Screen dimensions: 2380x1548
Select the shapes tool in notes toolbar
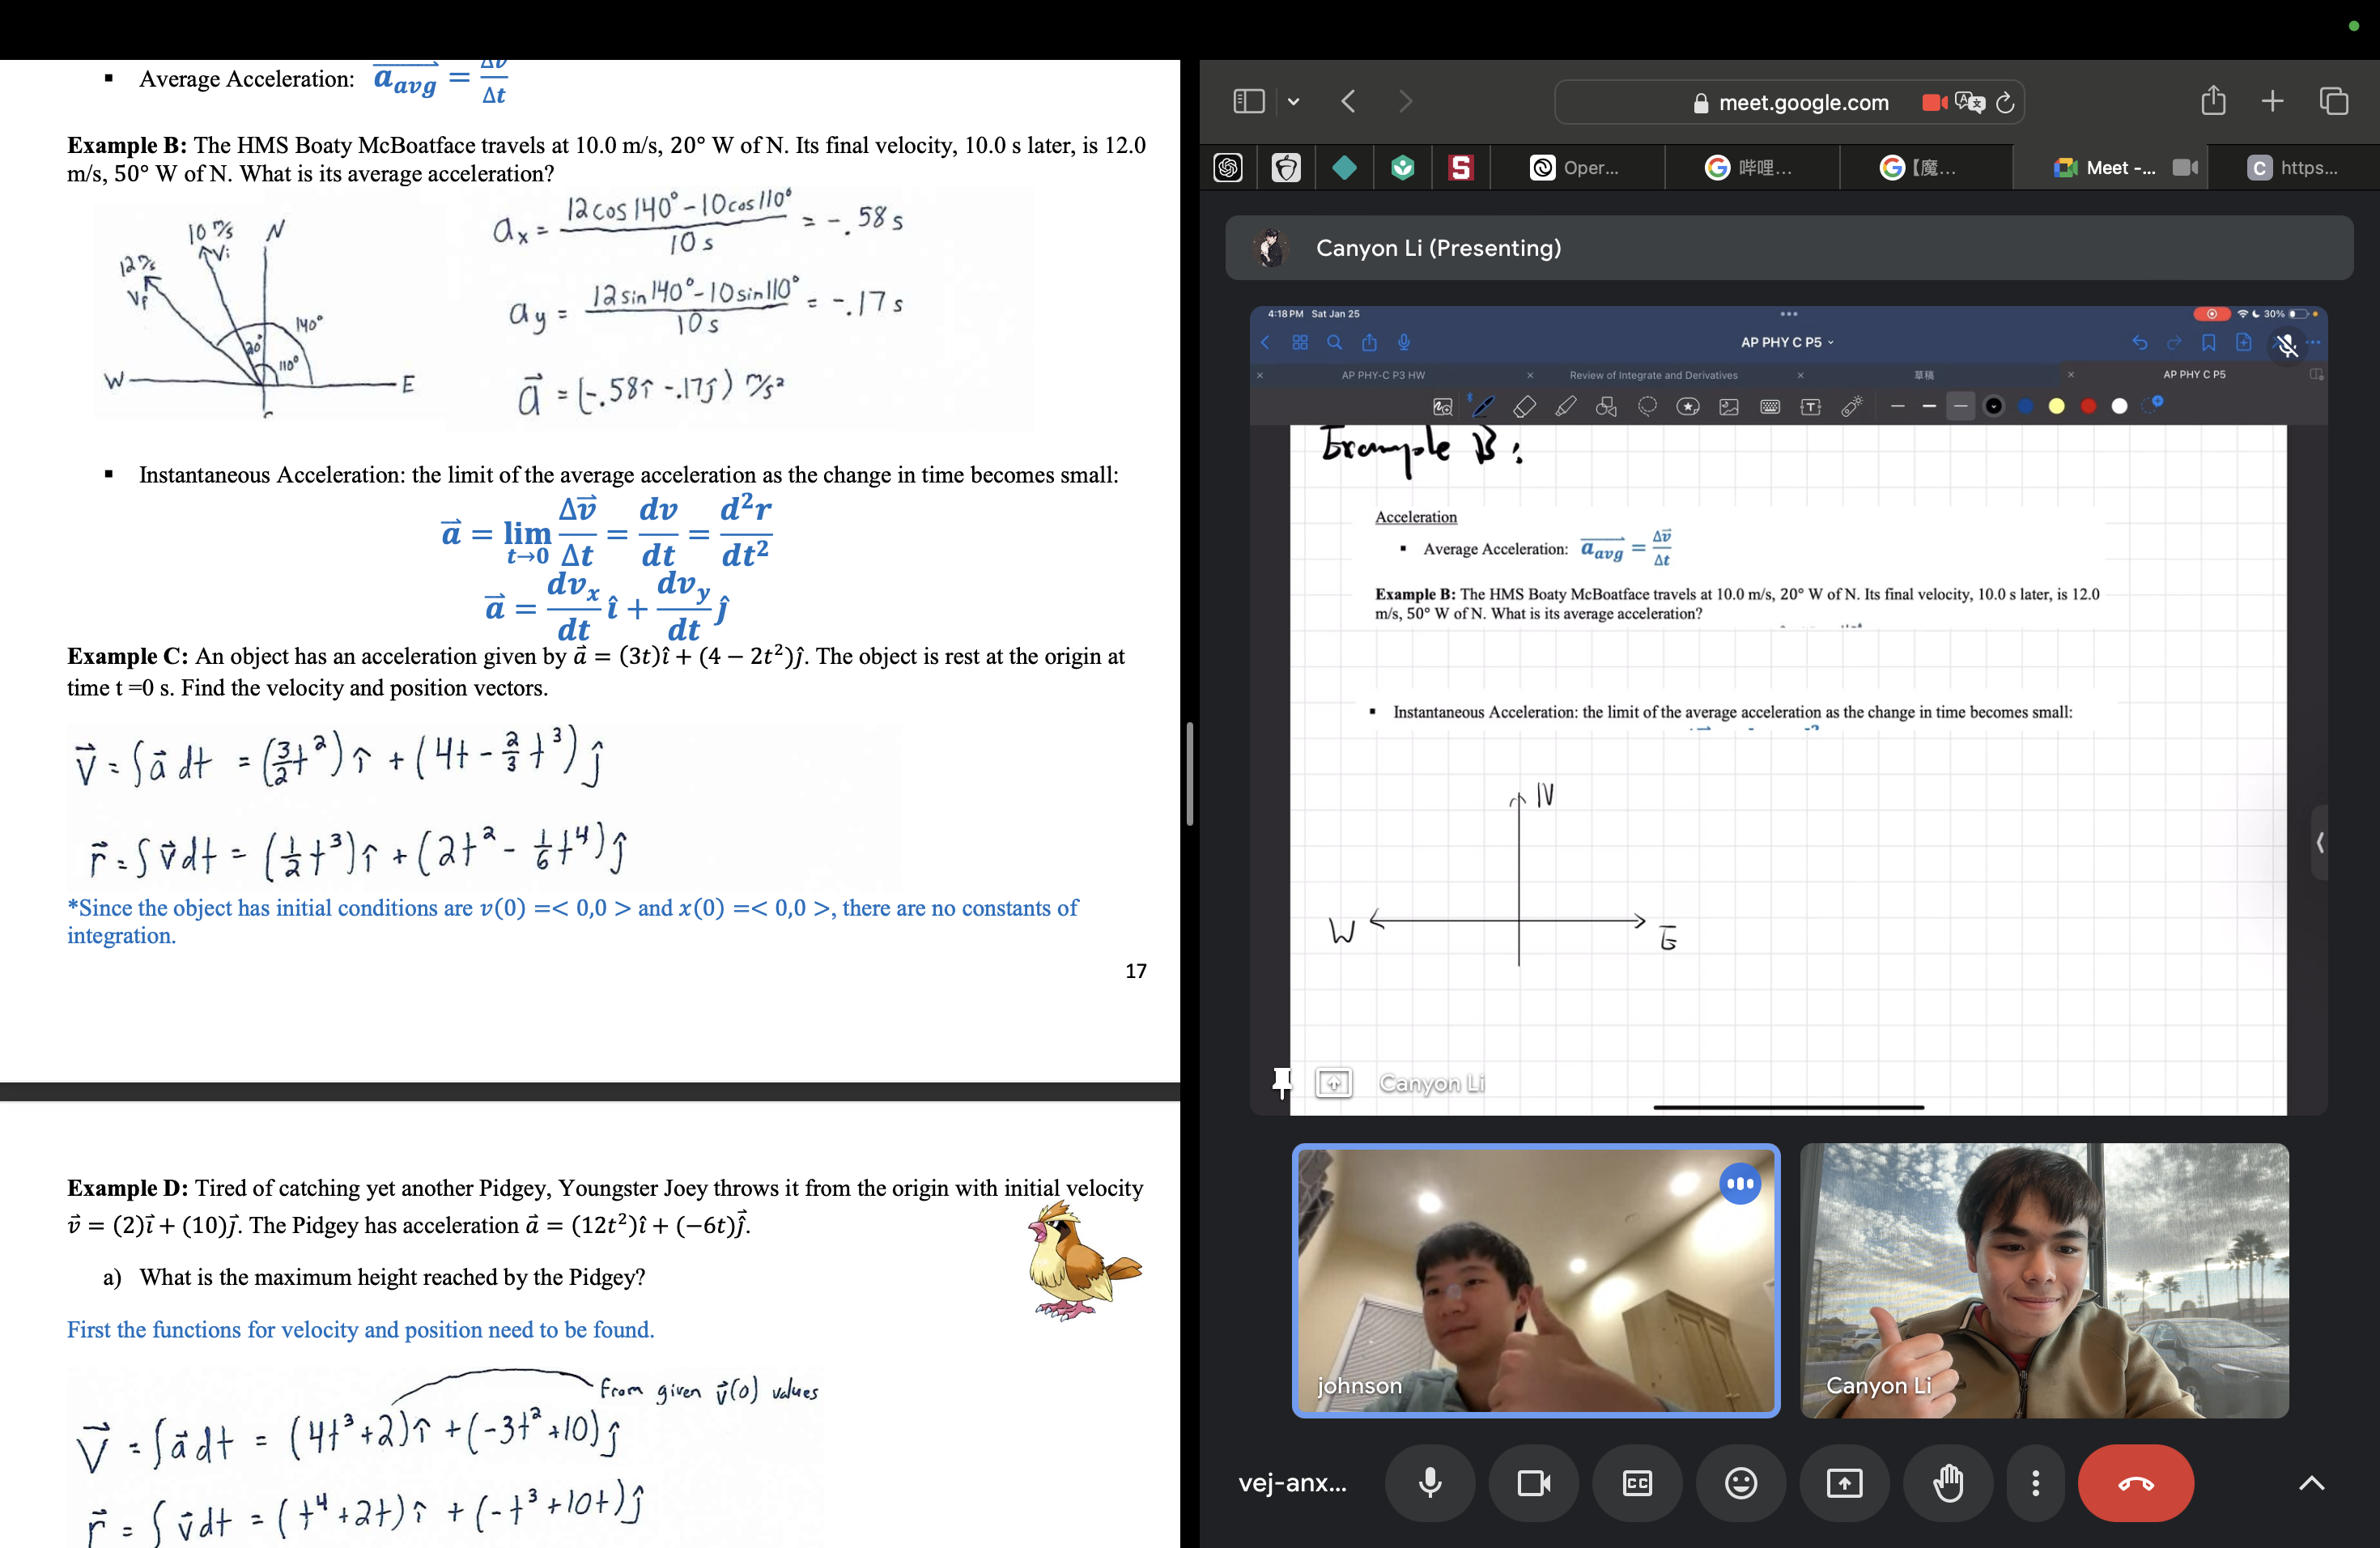pyautogui.click(x=1606, y=406)
